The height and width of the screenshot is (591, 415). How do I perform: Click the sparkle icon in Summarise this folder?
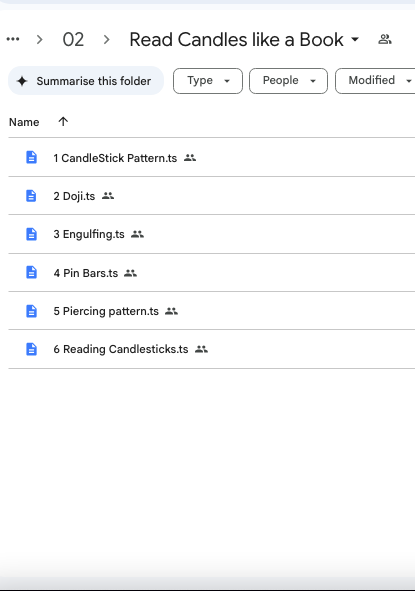[x=22, y=81]
